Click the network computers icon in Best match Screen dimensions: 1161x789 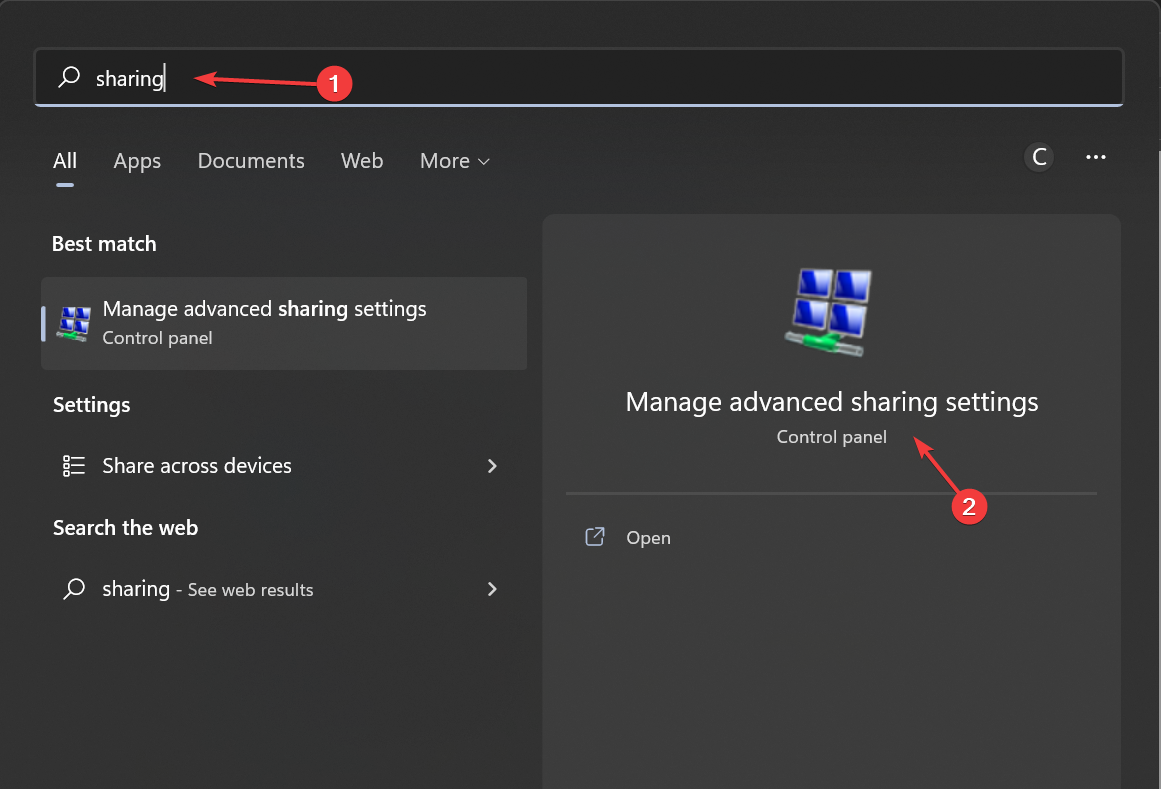point(74,323)
